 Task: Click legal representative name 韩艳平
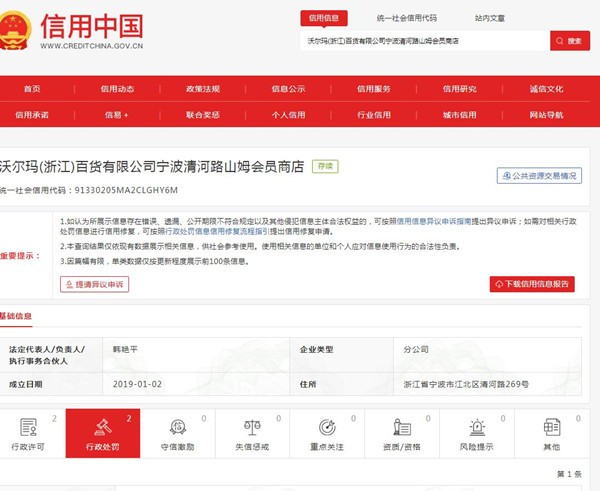[x=125, y=349]
